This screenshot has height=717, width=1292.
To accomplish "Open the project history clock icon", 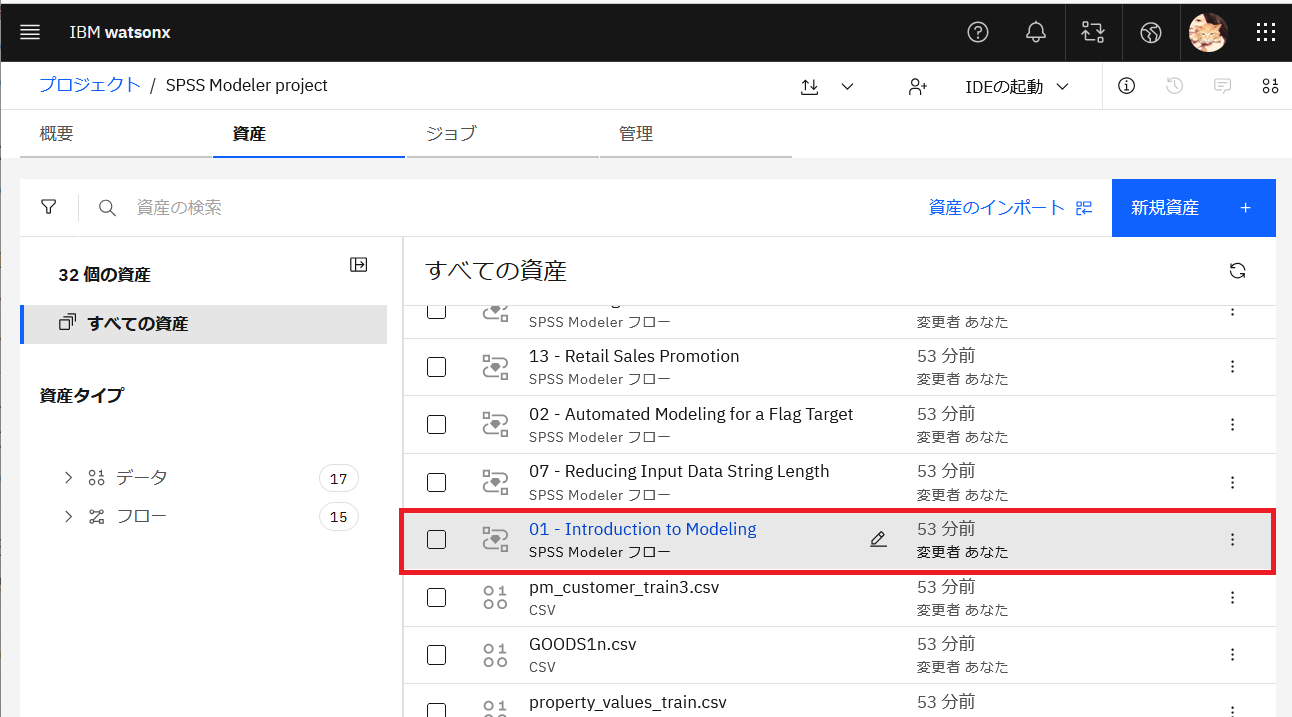I will [1174, 86].
